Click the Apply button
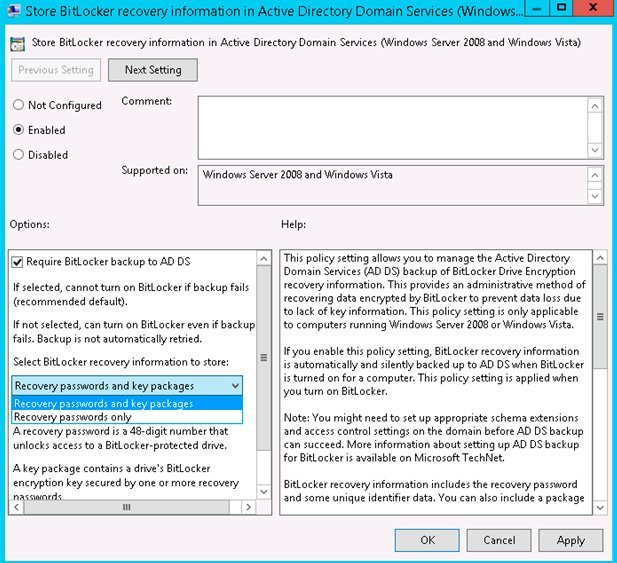This screenshot has height=563, width=617. click(571, 540)
